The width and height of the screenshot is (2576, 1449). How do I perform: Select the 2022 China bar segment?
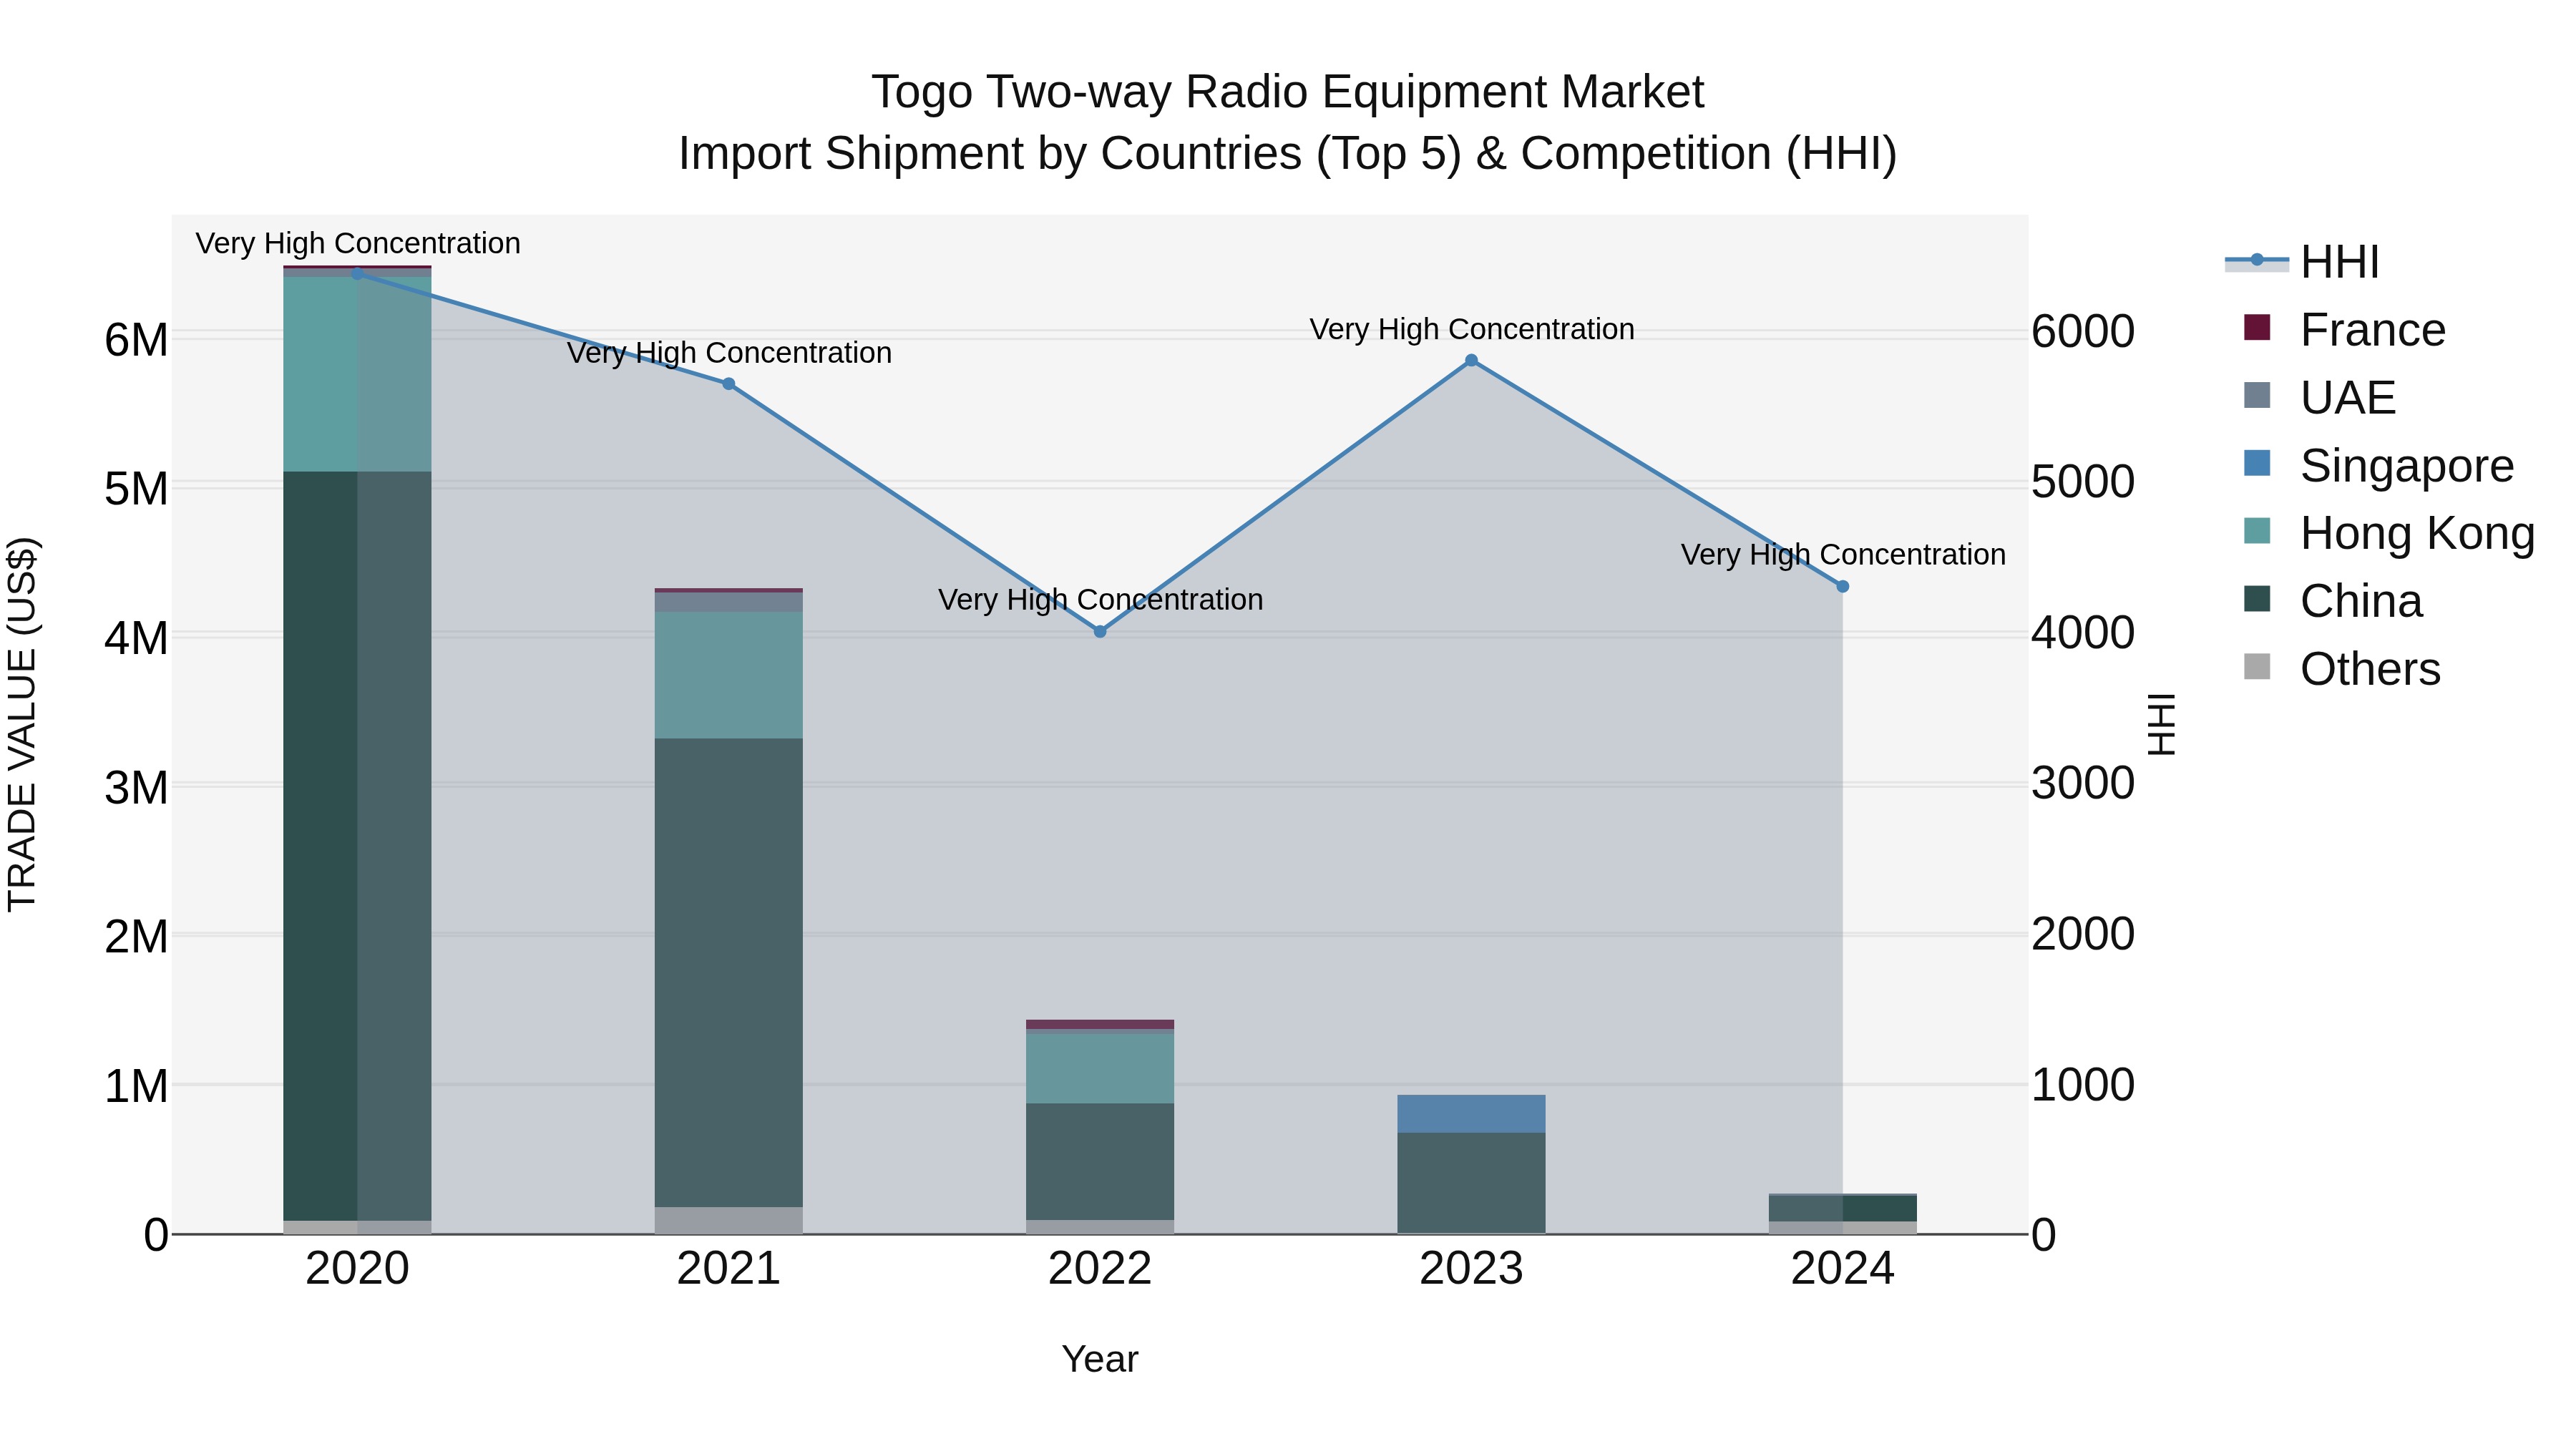1100,1162
